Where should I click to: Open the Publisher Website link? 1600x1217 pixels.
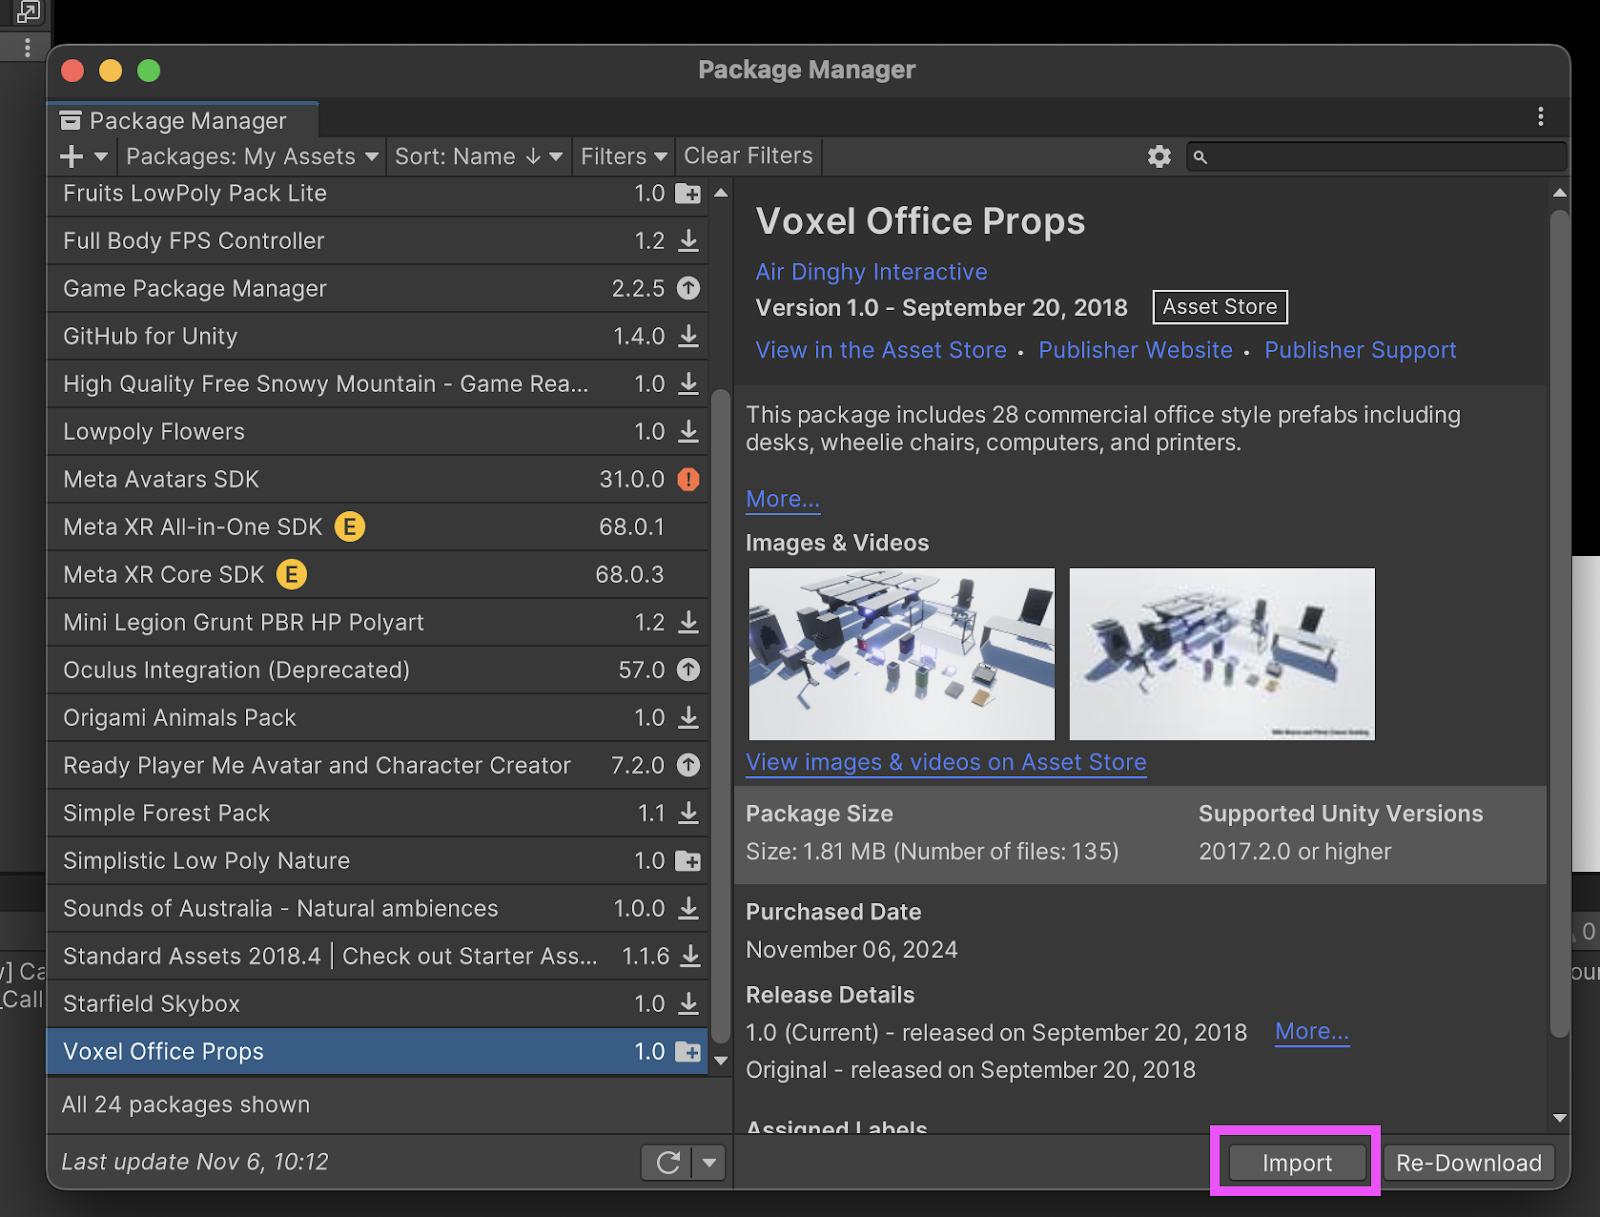click(1135, 350)
